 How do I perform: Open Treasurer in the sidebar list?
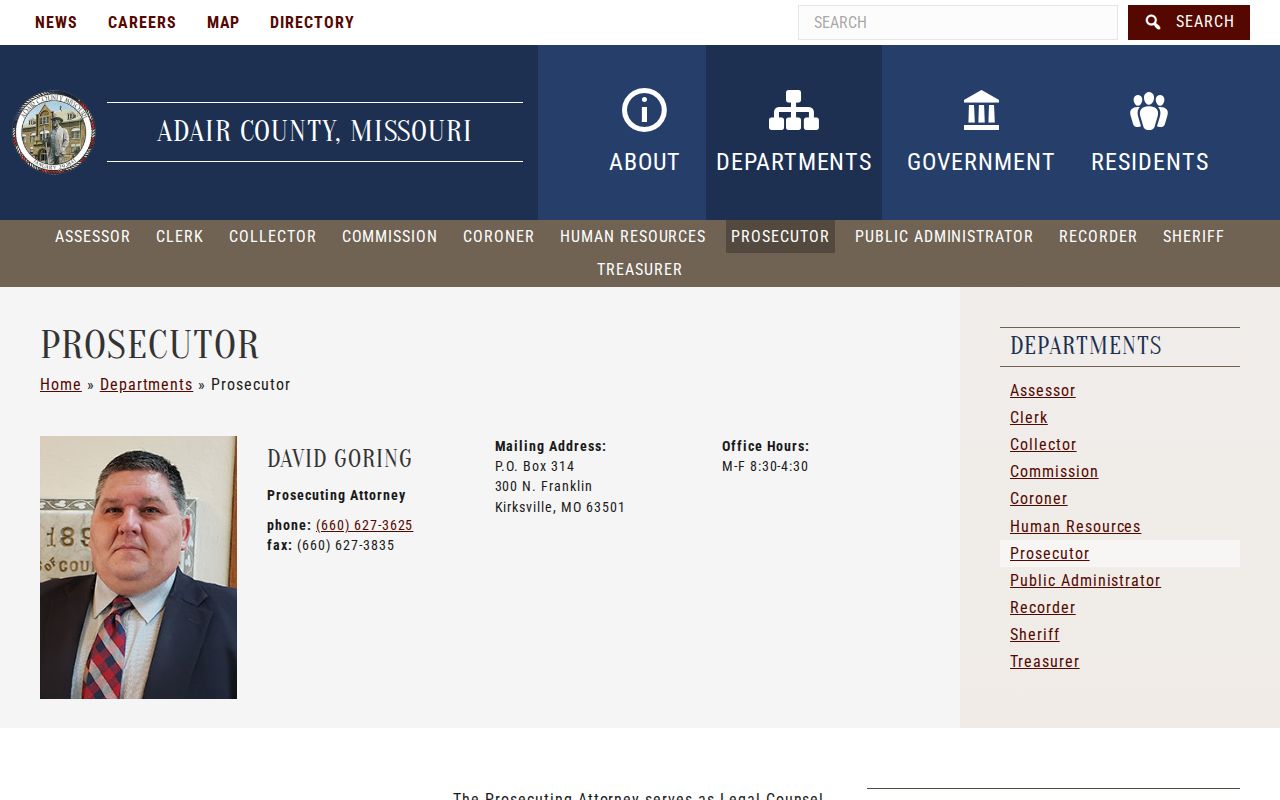pyautogui.click(x=1045, y=661)
